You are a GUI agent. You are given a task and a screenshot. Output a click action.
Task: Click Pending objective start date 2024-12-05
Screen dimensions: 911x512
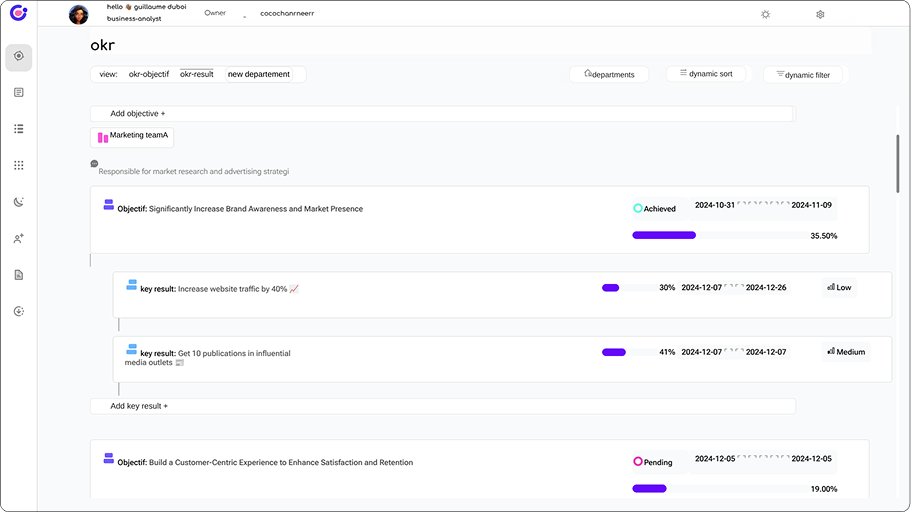coord(715,459)
